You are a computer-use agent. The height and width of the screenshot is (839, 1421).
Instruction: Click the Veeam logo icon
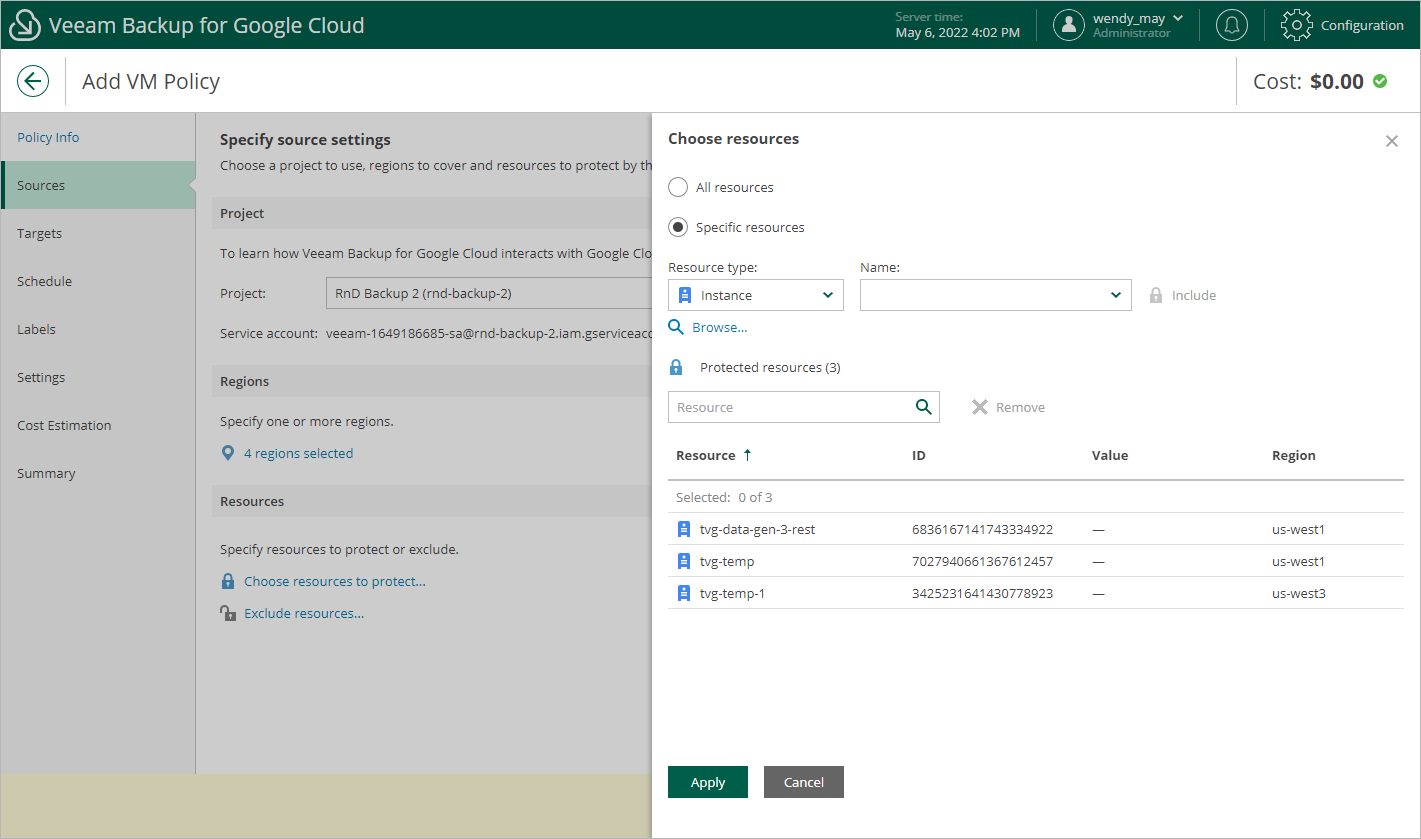point(24,25)
